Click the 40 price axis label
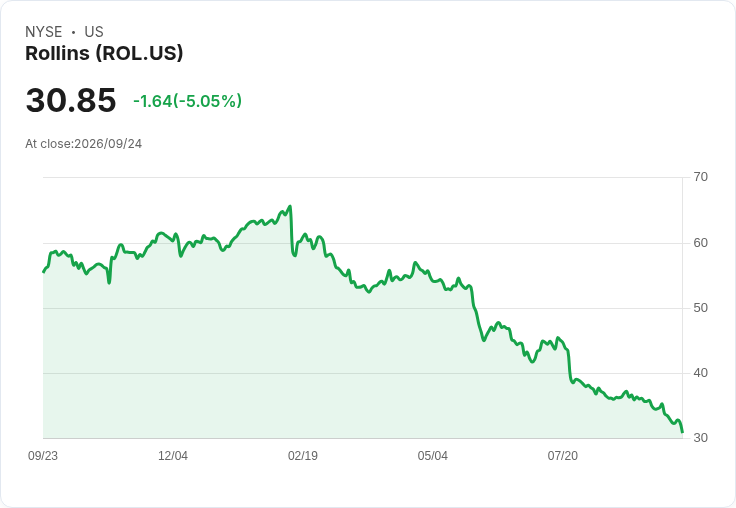The height and width of the screenshot is (508, 736). pos(700,373)
